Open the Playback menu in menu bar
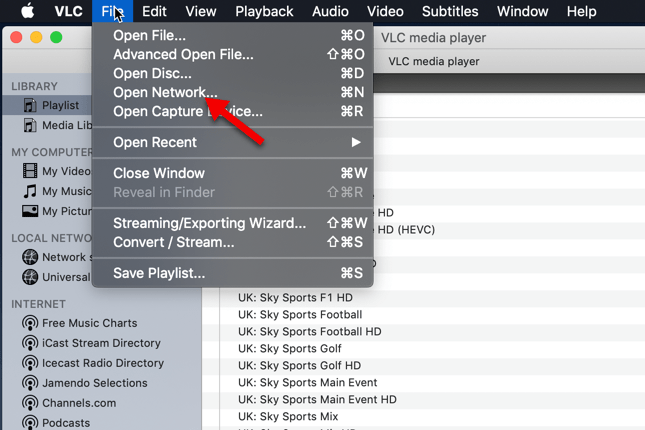645x430 pixels. [x=264, y=12]
